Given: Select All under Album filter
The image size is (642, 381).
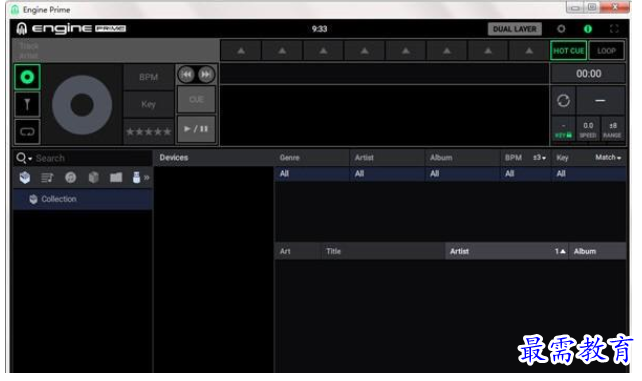Looking at the screenshot, I should (462, 174).
